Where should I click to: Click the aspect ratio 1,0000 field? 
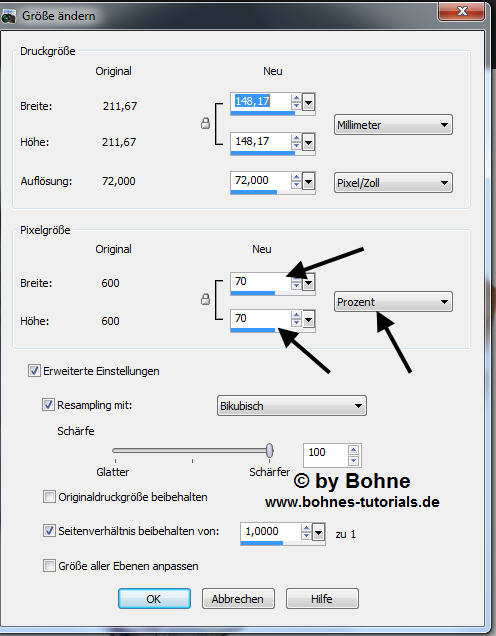[271, 531]
